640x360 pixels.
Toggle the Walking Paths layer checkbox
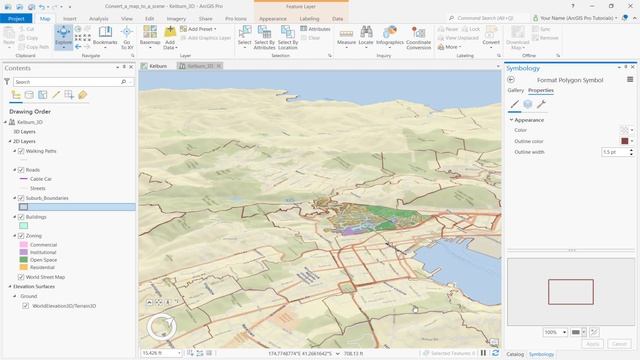(21, 151)
